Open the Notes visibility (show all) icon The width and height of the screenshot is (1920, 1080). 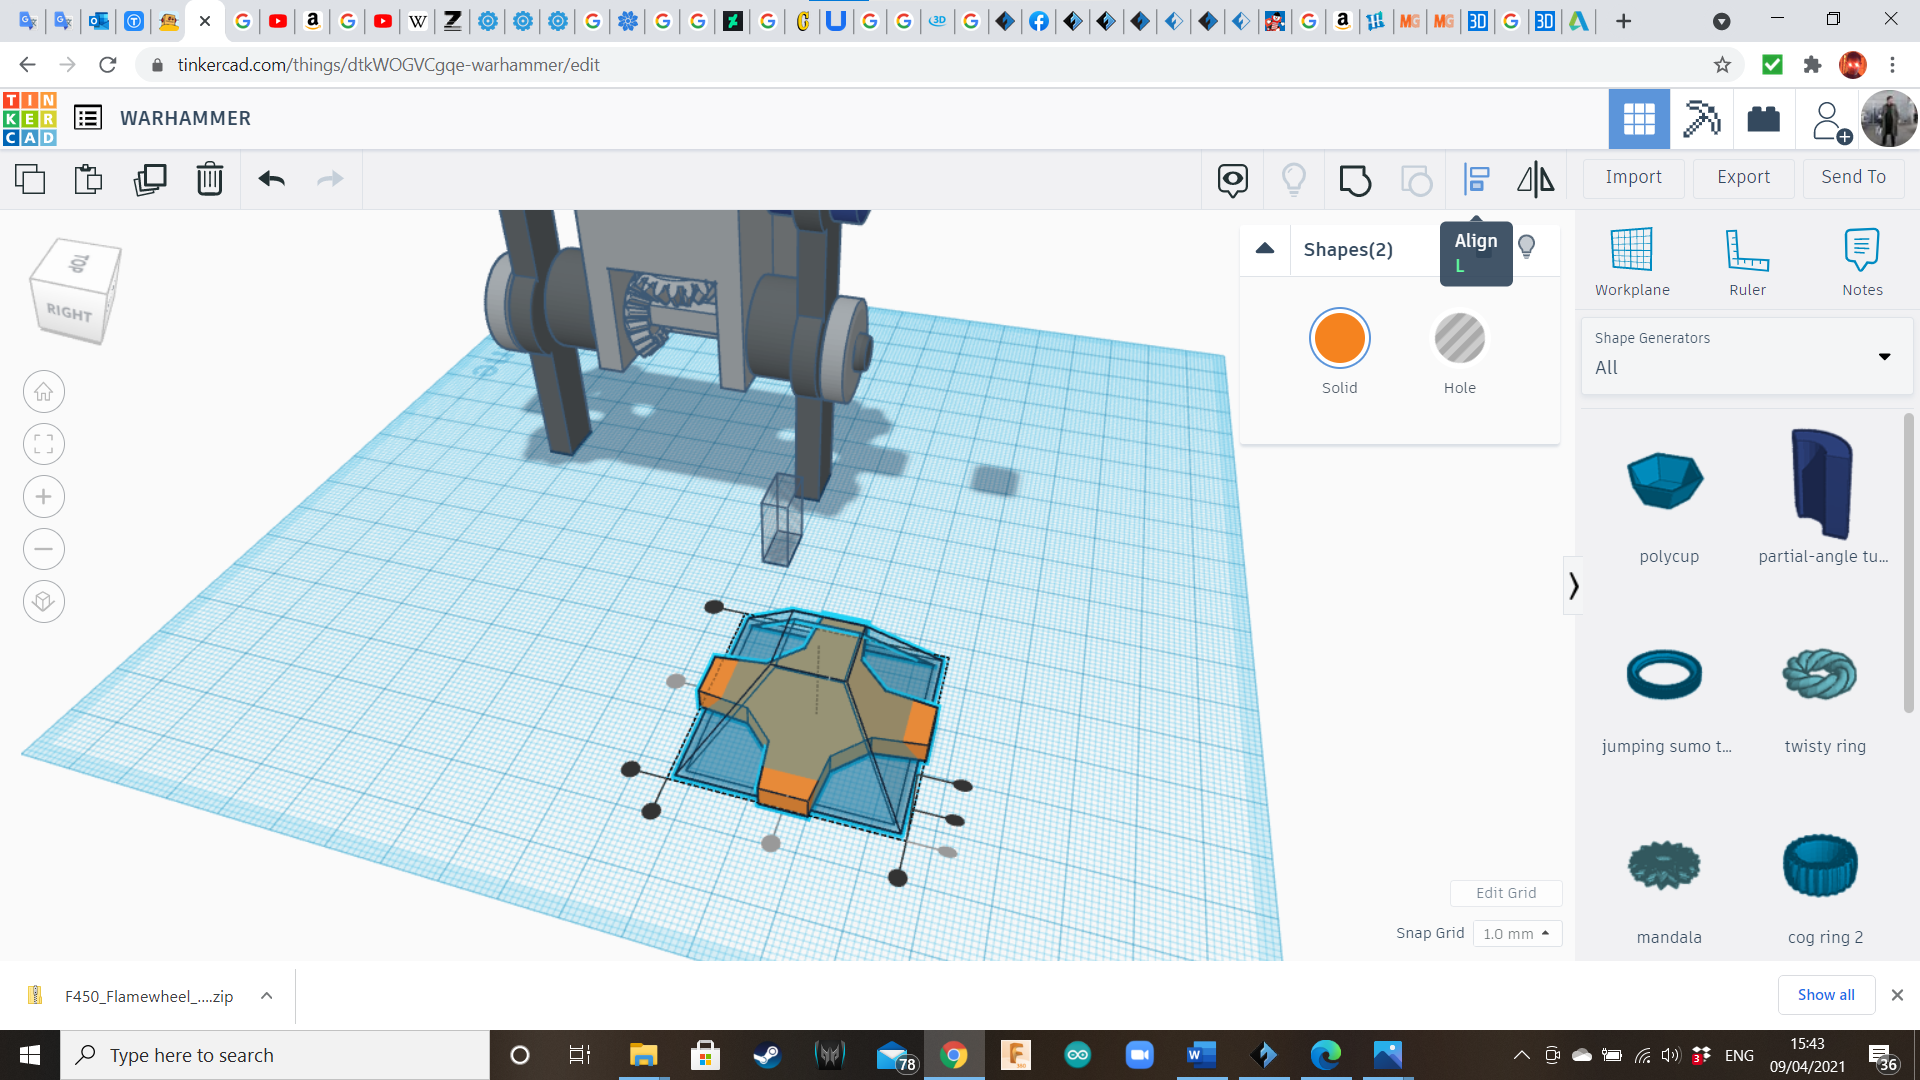tap(1233, 180)
